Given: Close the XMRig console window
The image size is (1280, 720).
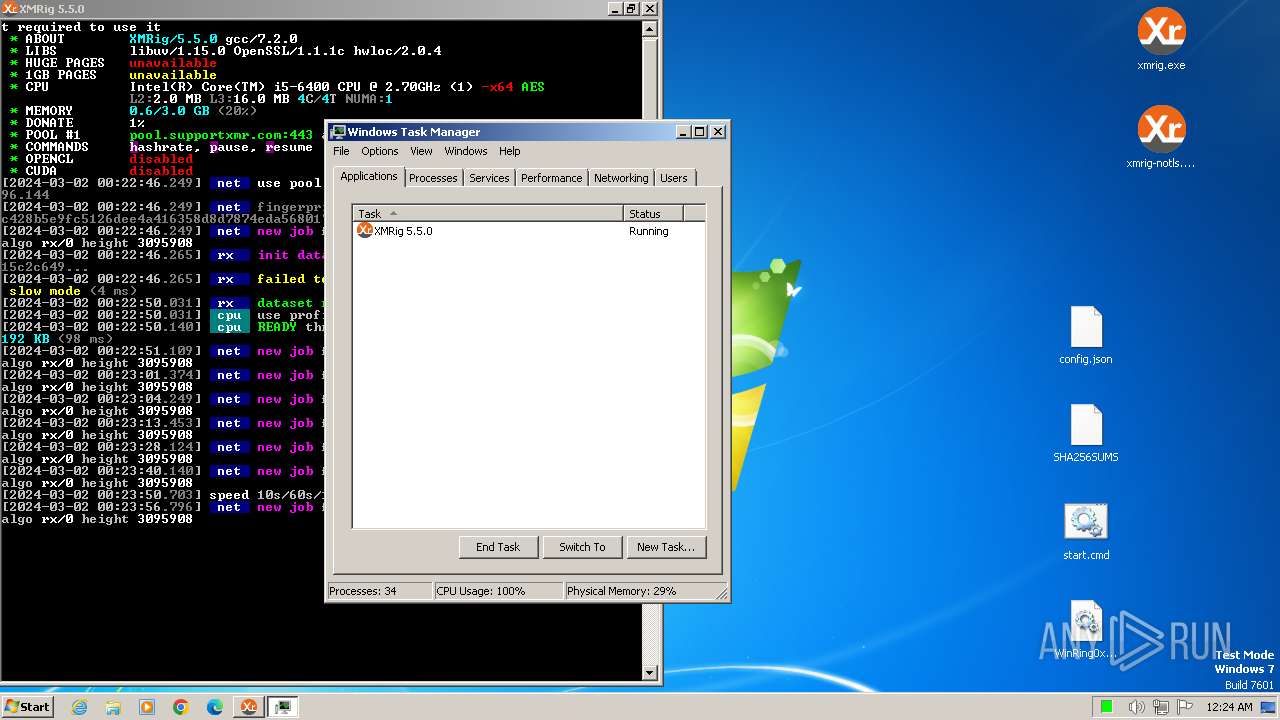Looking at the screenshot, I should pyautogui.click(x=650, y=8).
